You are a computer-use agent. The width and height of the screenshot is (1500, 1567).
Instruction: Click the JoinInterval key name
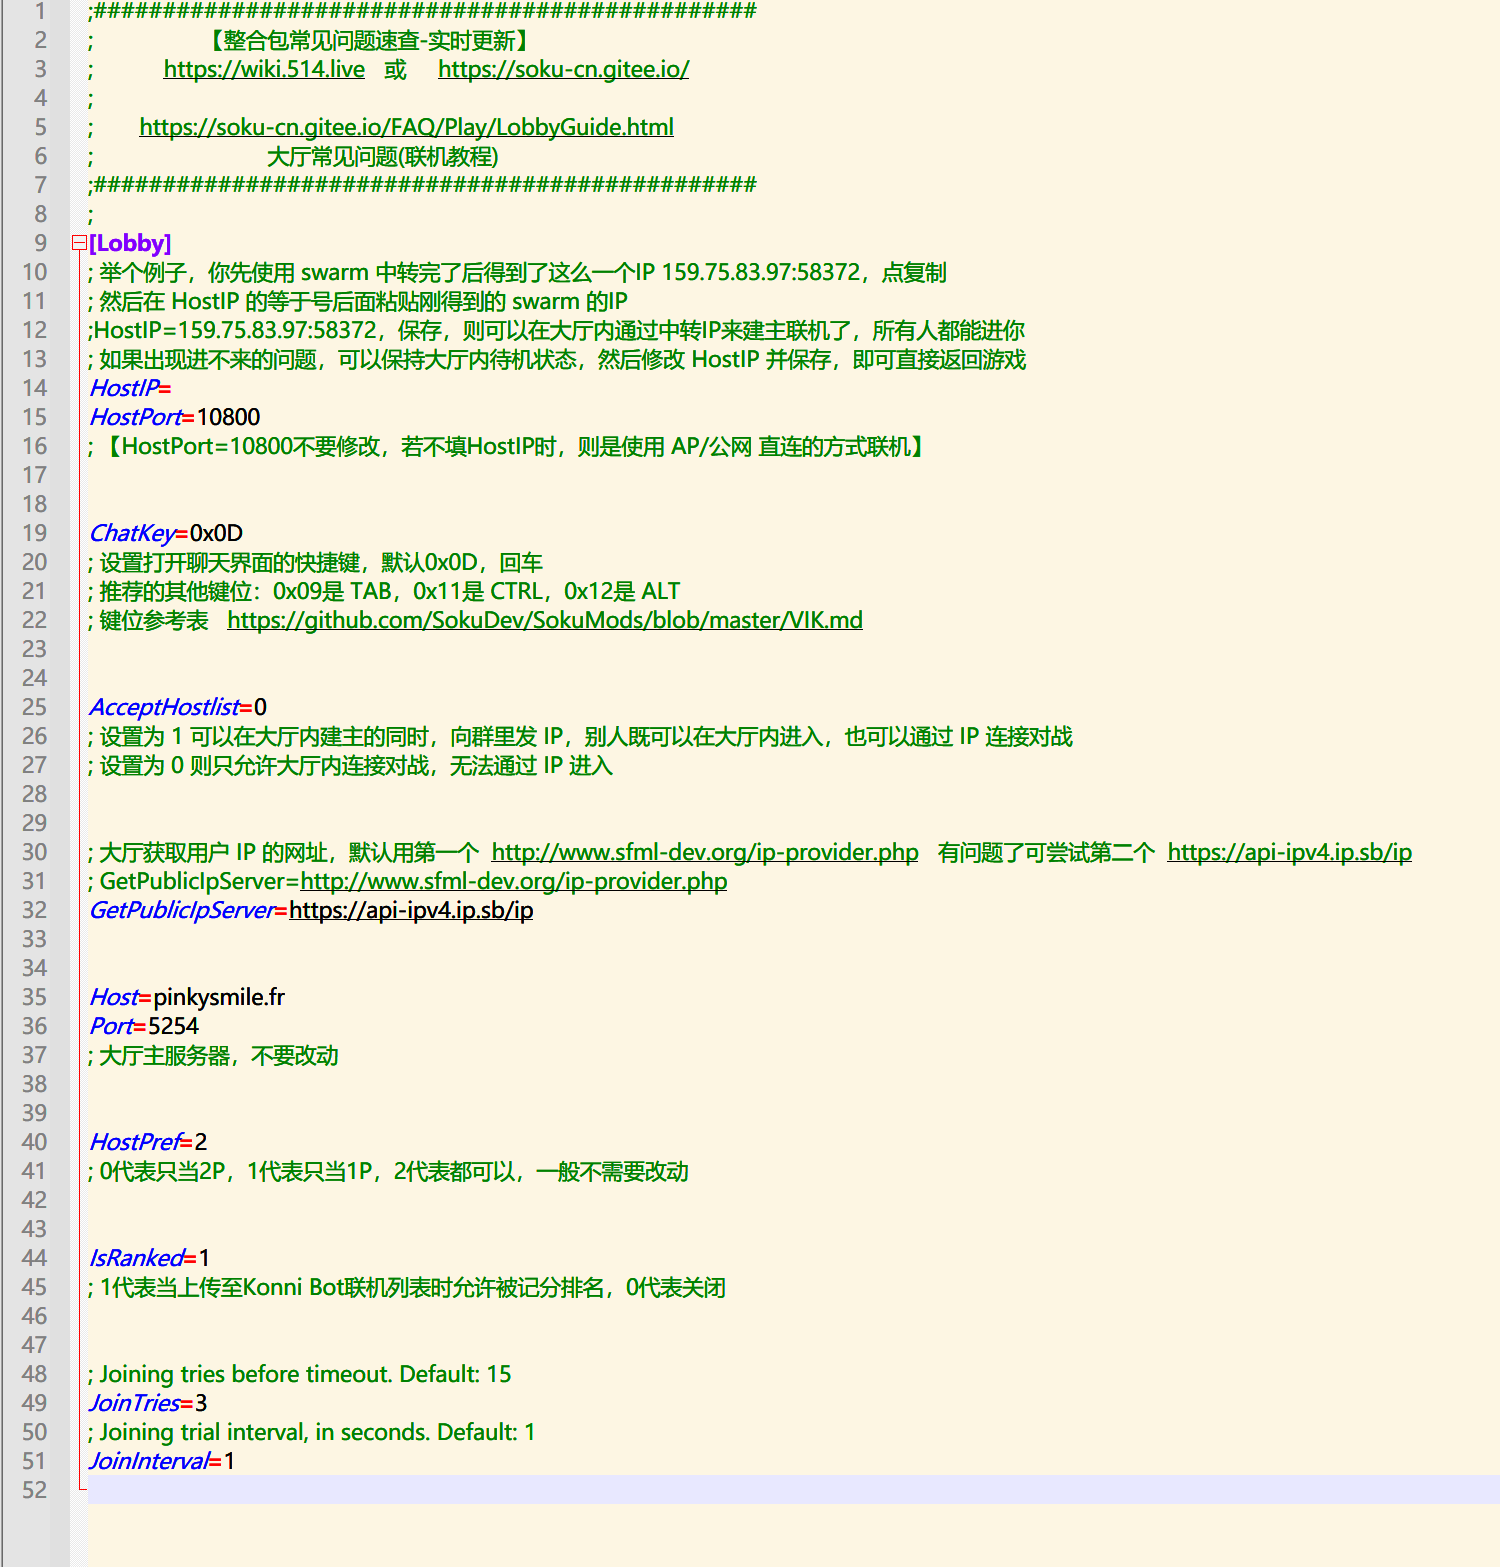150,1461
